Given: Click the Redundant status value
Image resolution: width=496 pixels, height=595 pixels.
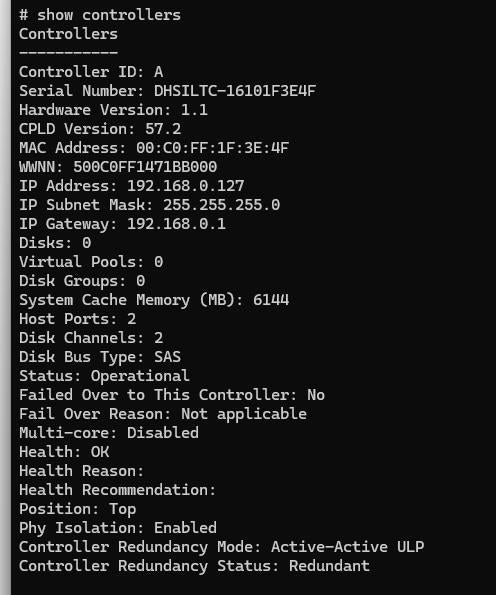Looking at the screenshot, I should pyautogui.click(x=329, y=566).
